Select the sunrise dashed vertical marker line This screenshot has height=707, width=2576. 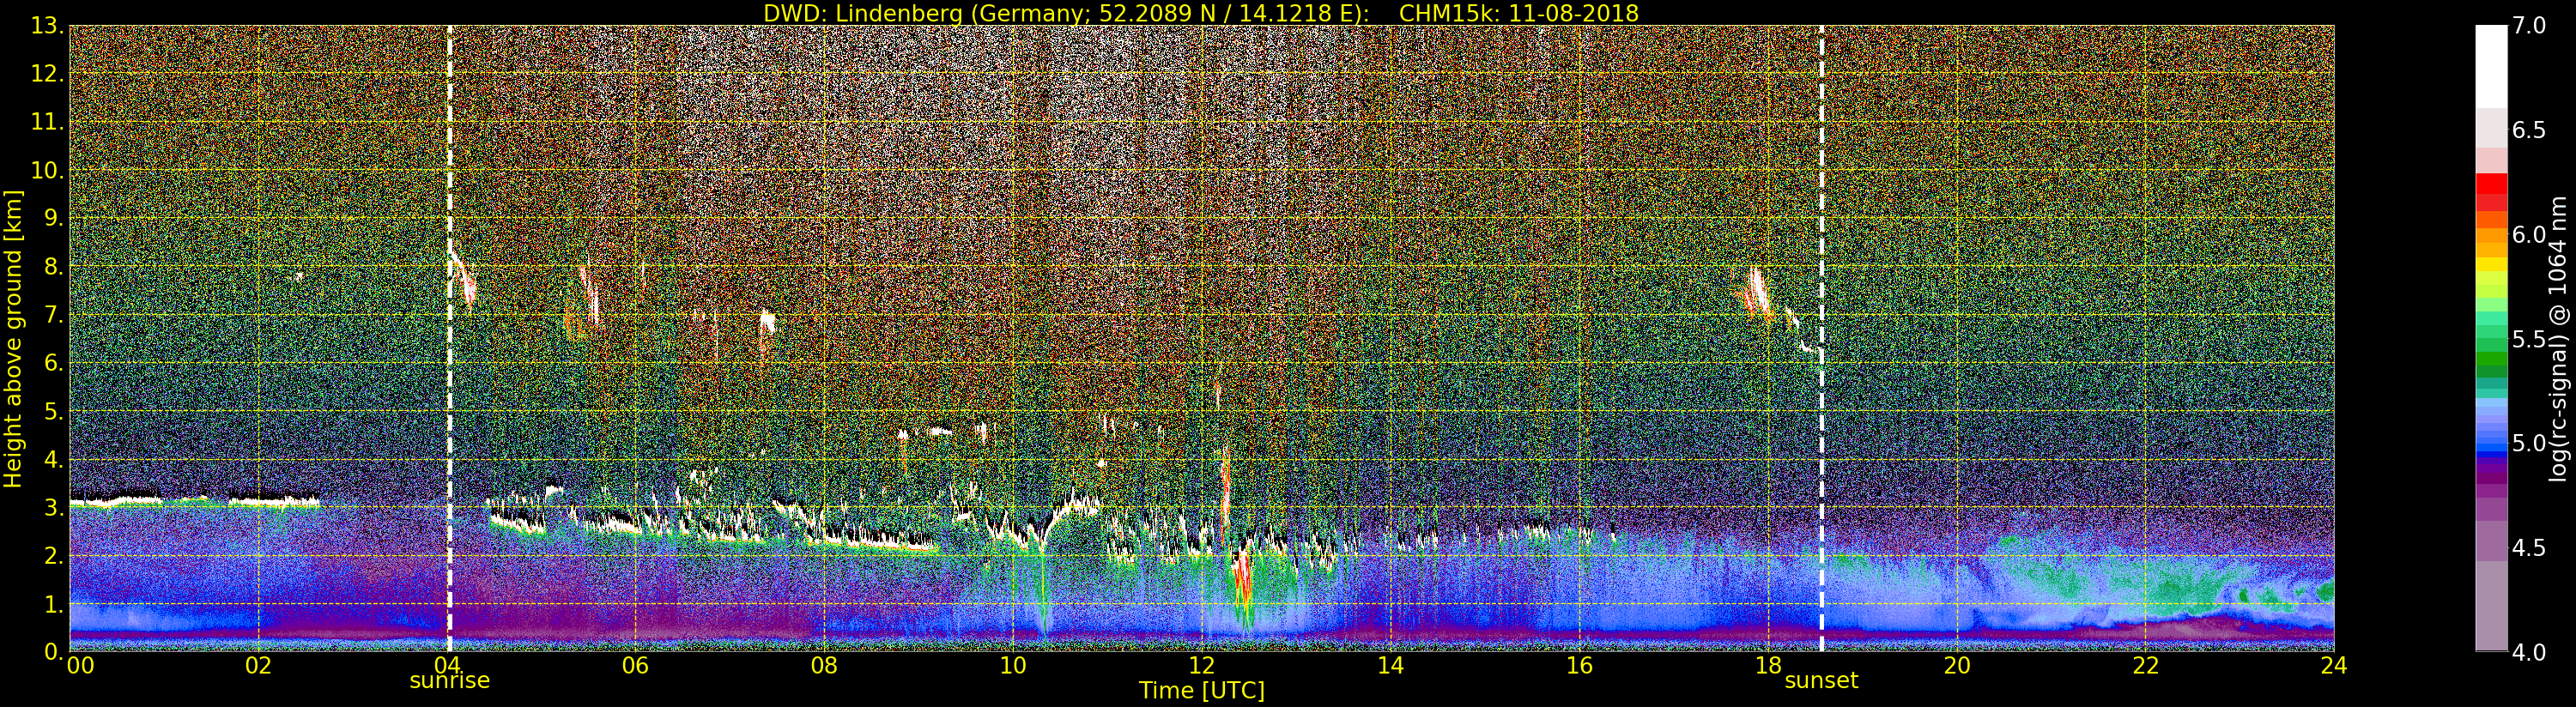pyautogui.click(x=449, y=338)
